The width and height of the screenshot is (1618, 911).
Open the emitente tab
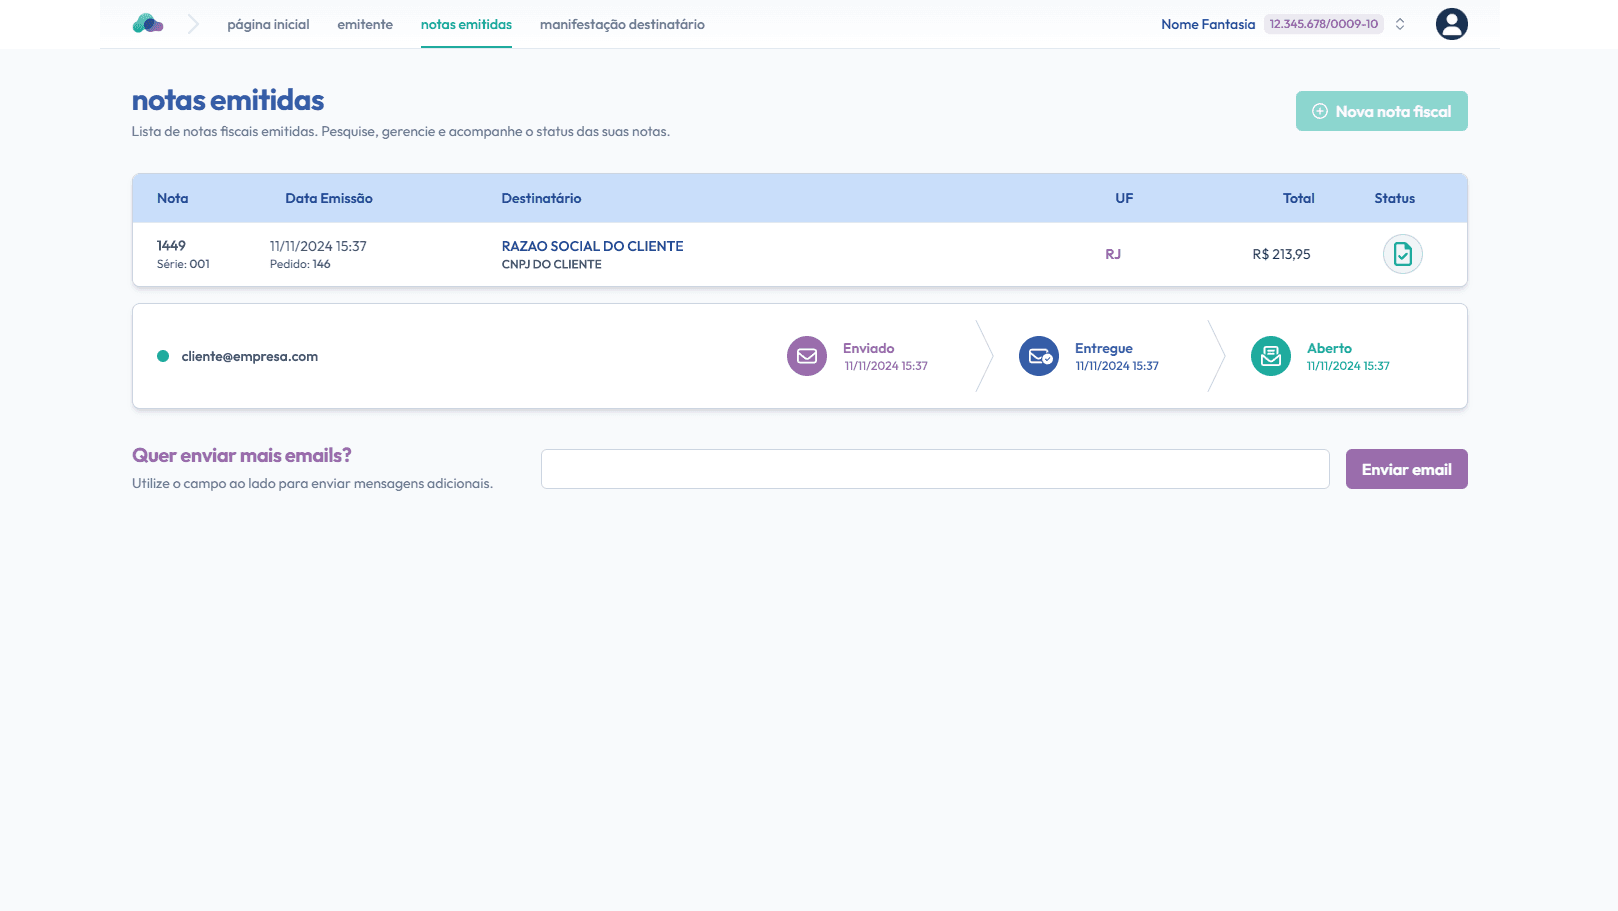(365, 24)
